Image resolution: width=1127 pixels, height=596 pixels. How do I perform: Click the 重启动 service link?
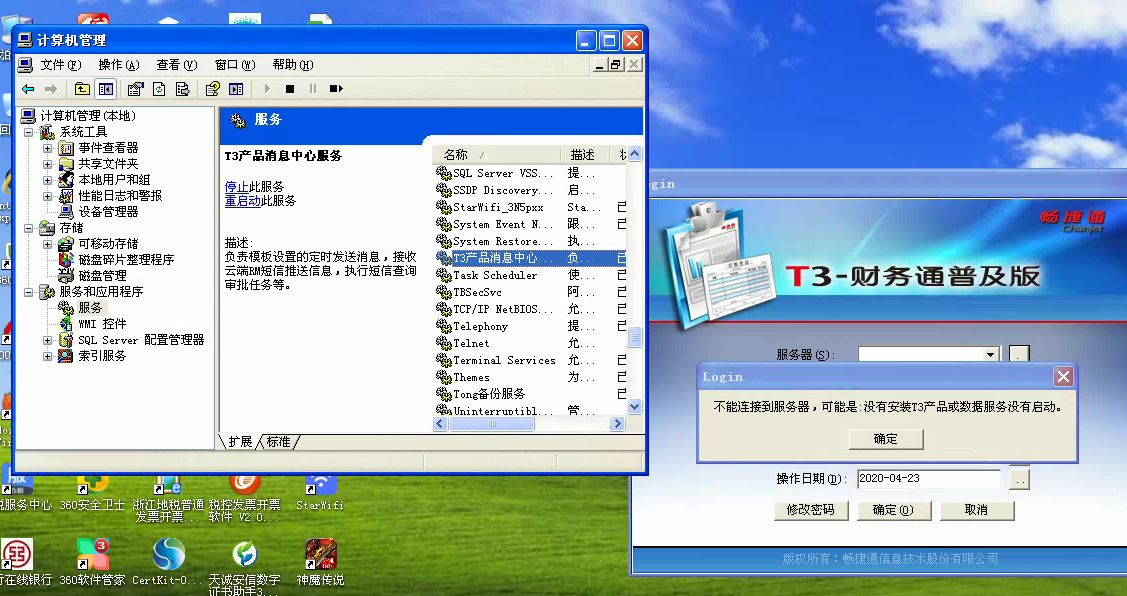(243, 201)
